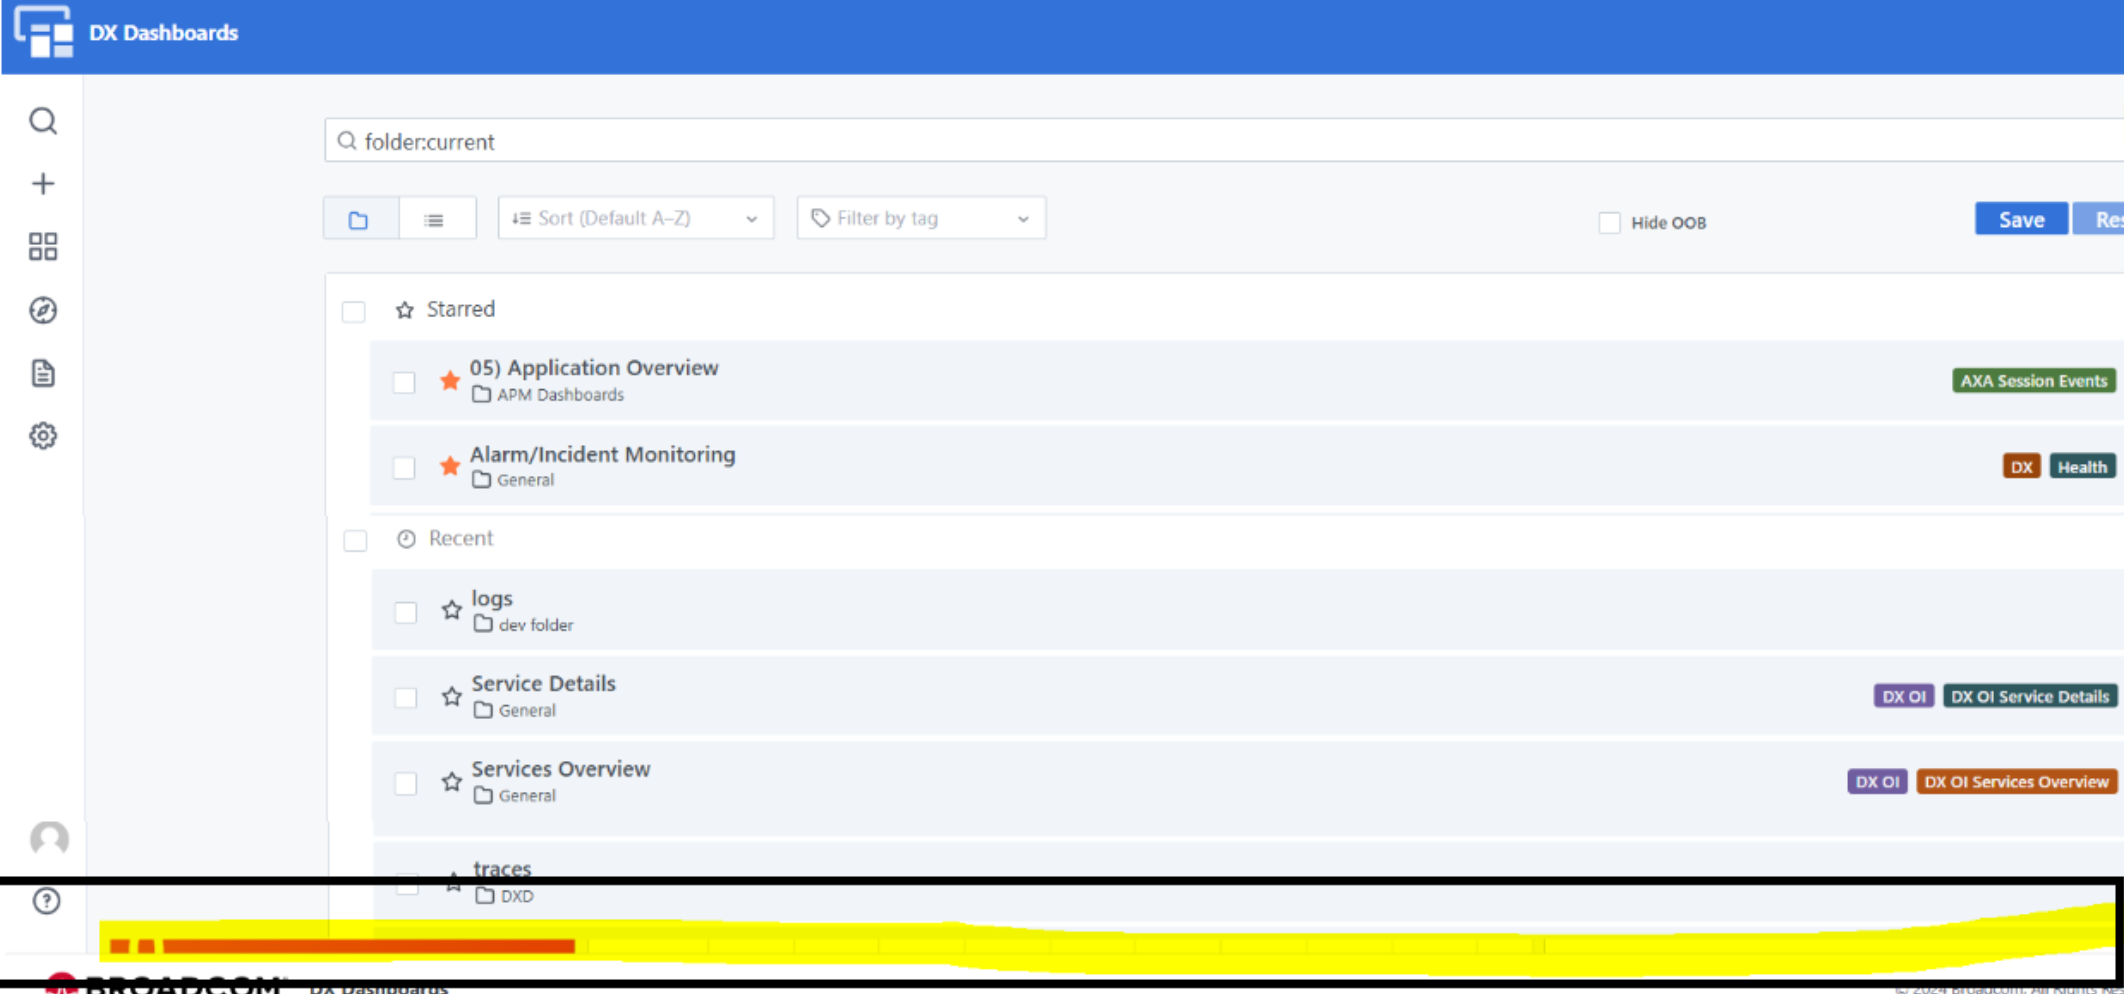Screen dimensions: 2124x994
Task: Click the General folder under Service Details
Action: coord(527,710)
